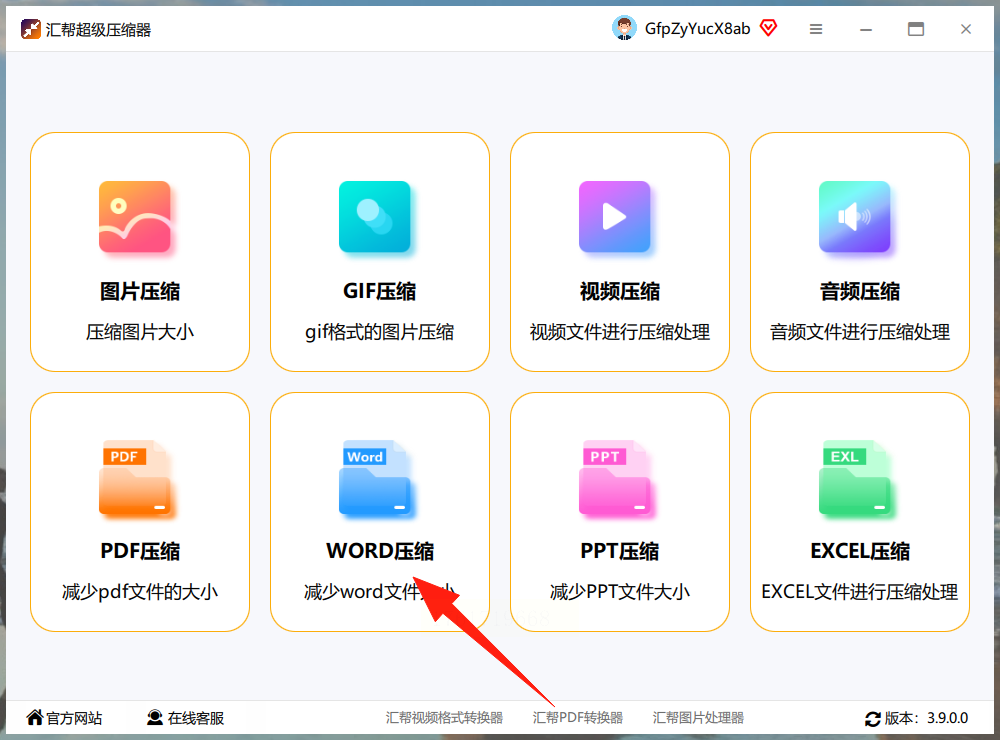Choose the EXL green folder icon

pyautogui.click(x=855, y=477)
